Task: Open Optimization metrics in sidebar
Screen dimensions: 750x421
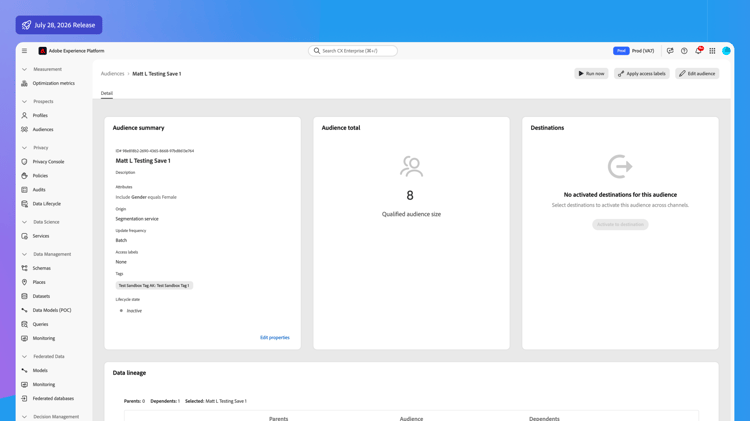Action: pos(54,83)
